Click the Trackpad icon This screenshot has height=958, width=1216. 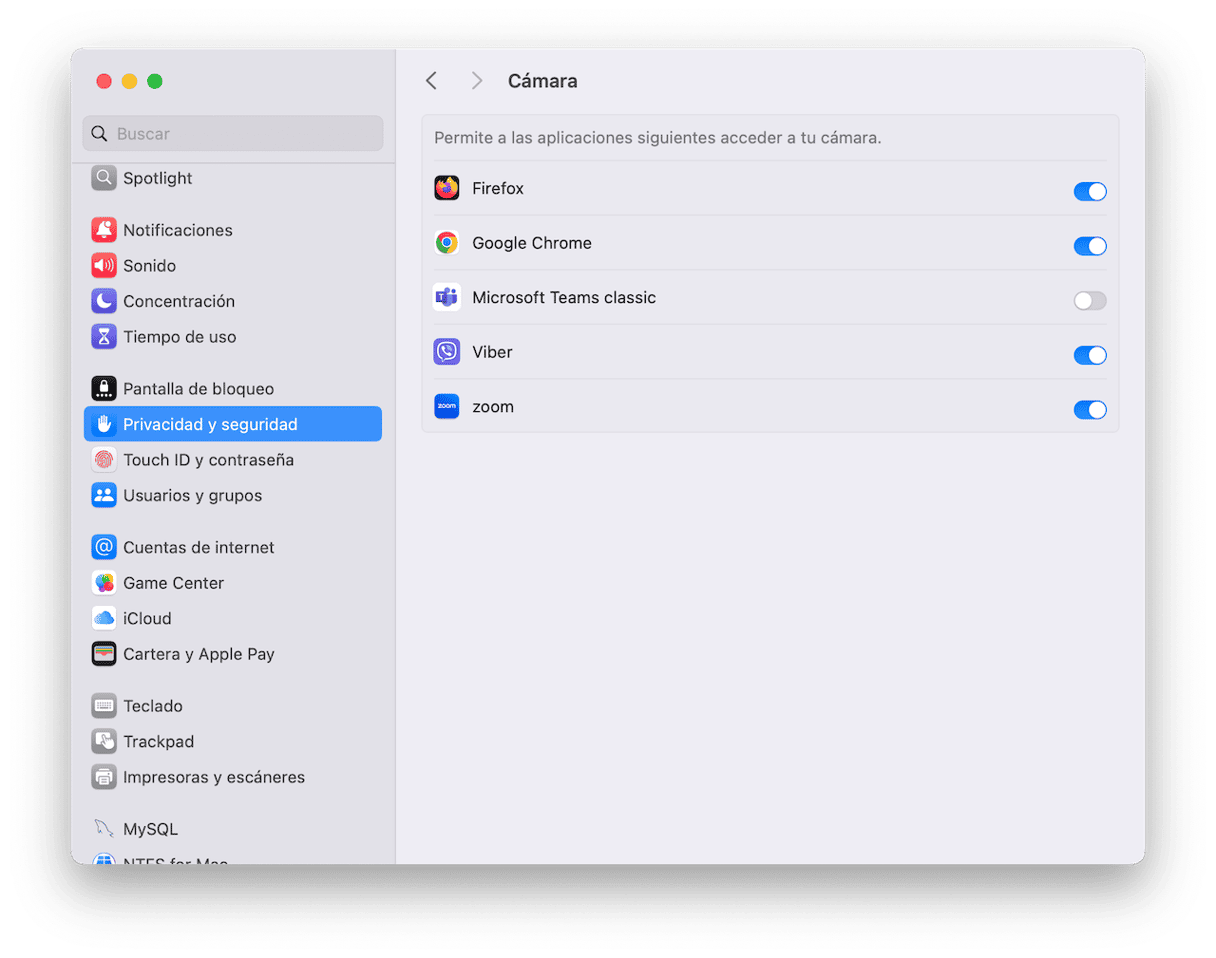coord(104,742)
